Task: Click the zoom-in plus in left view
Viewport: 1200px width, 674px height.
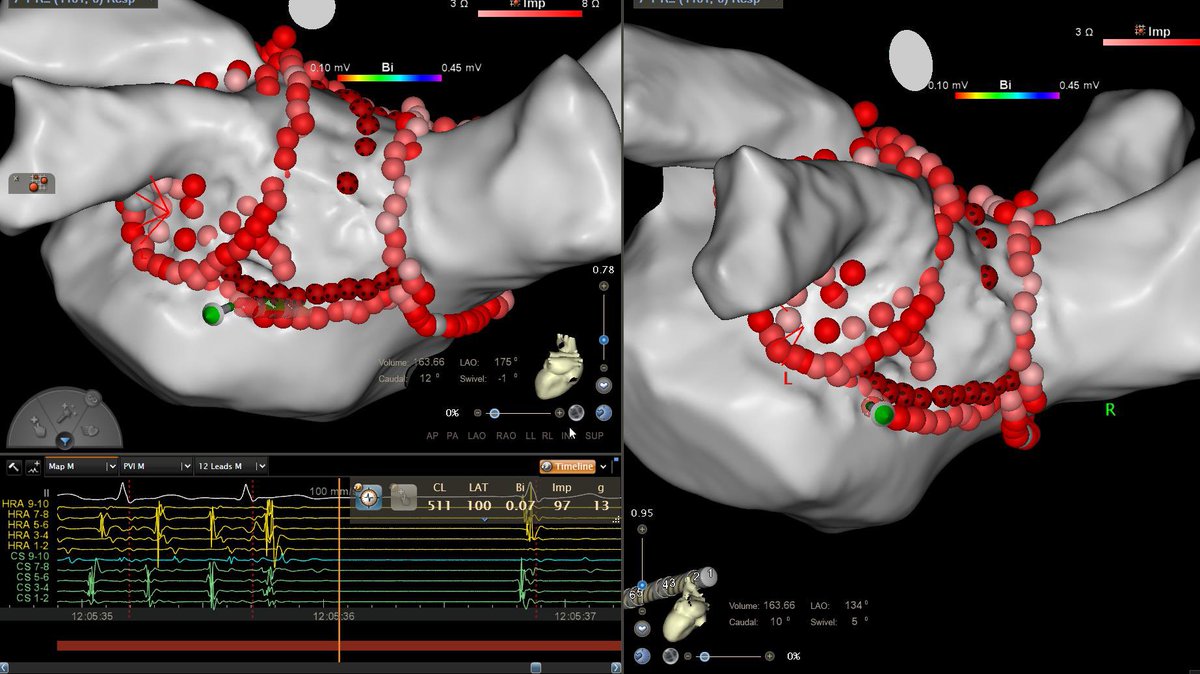Action: pyautogui.click(x=603, y=286)
